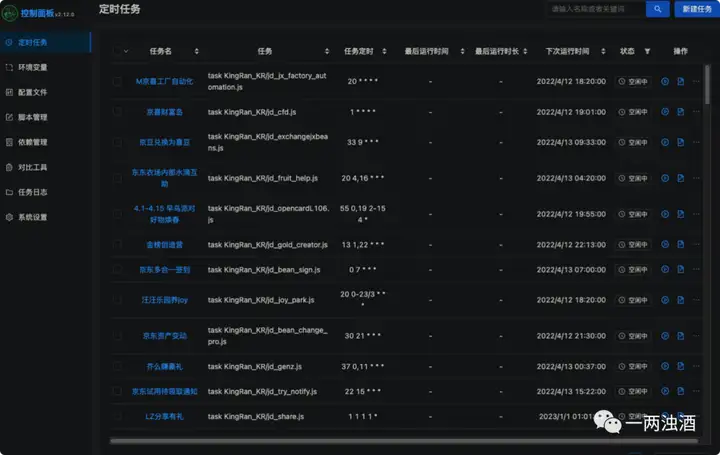Click the table's vertical scrollbar thumb
The height and width of the screenshot is (455, 720).
[x=707, y=84]
